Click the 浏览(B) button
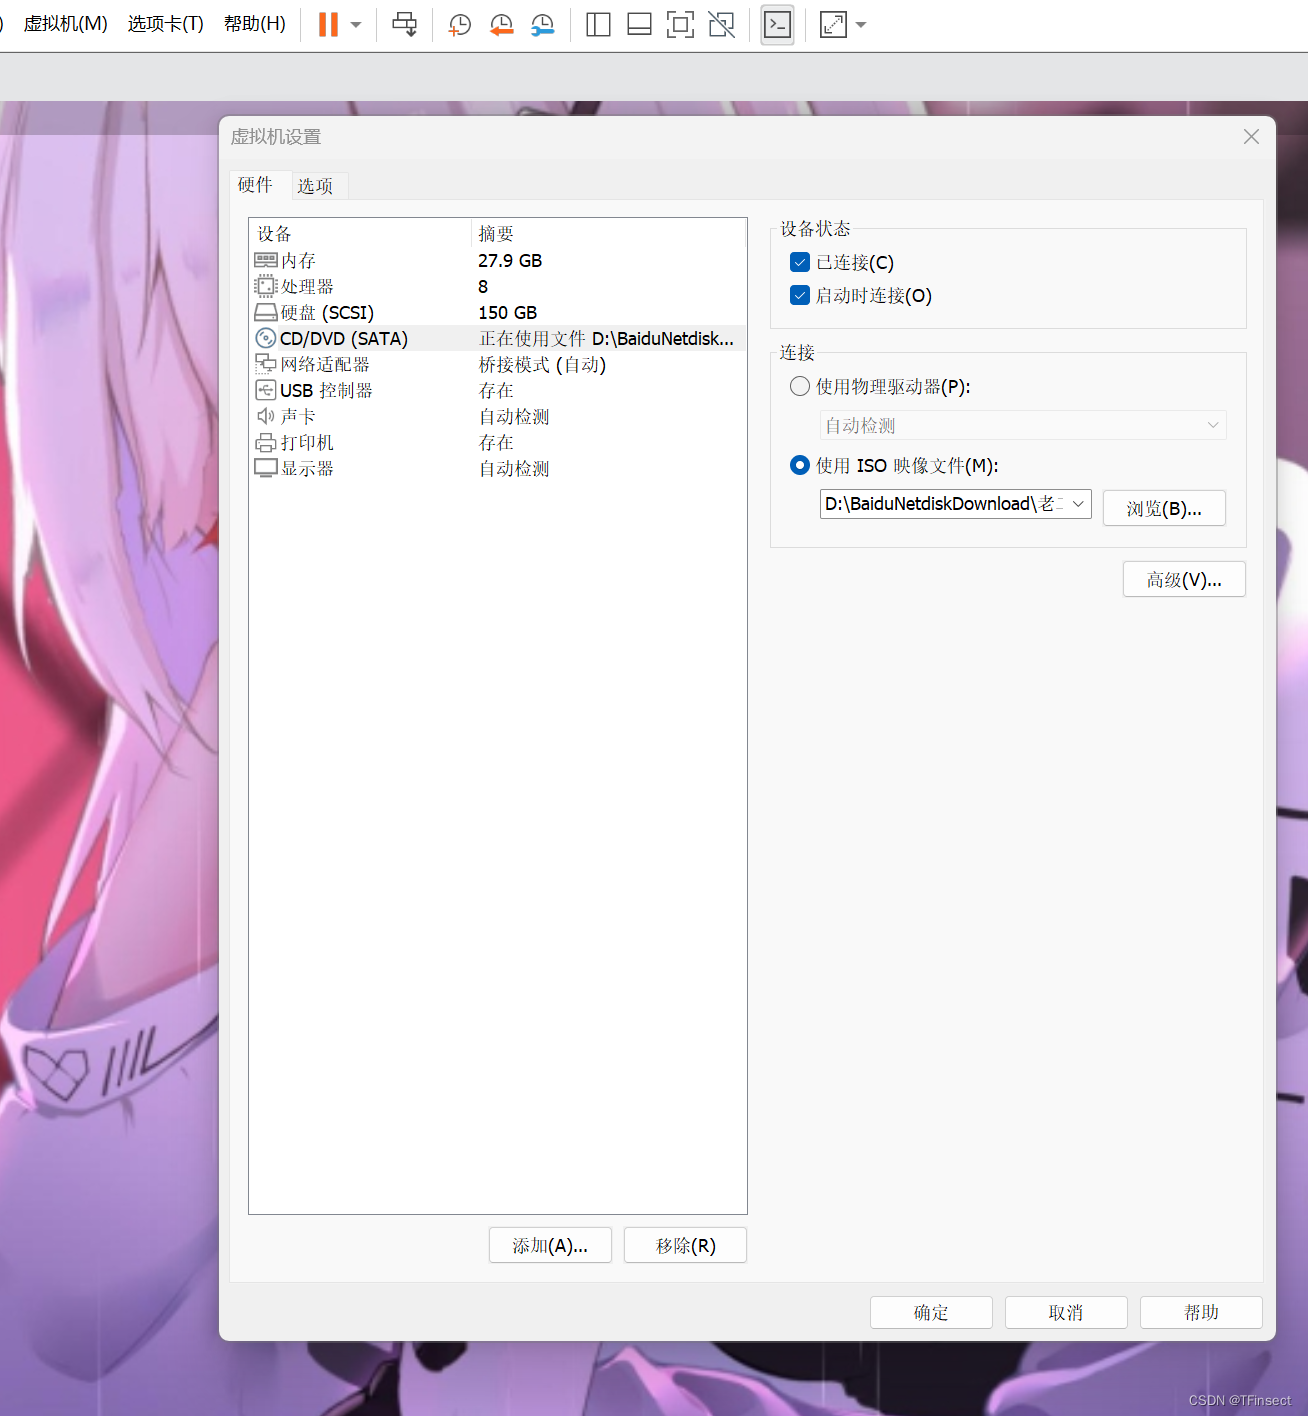The height and width of the screenshot is (1416, 1308). (x=1163, y=508)
